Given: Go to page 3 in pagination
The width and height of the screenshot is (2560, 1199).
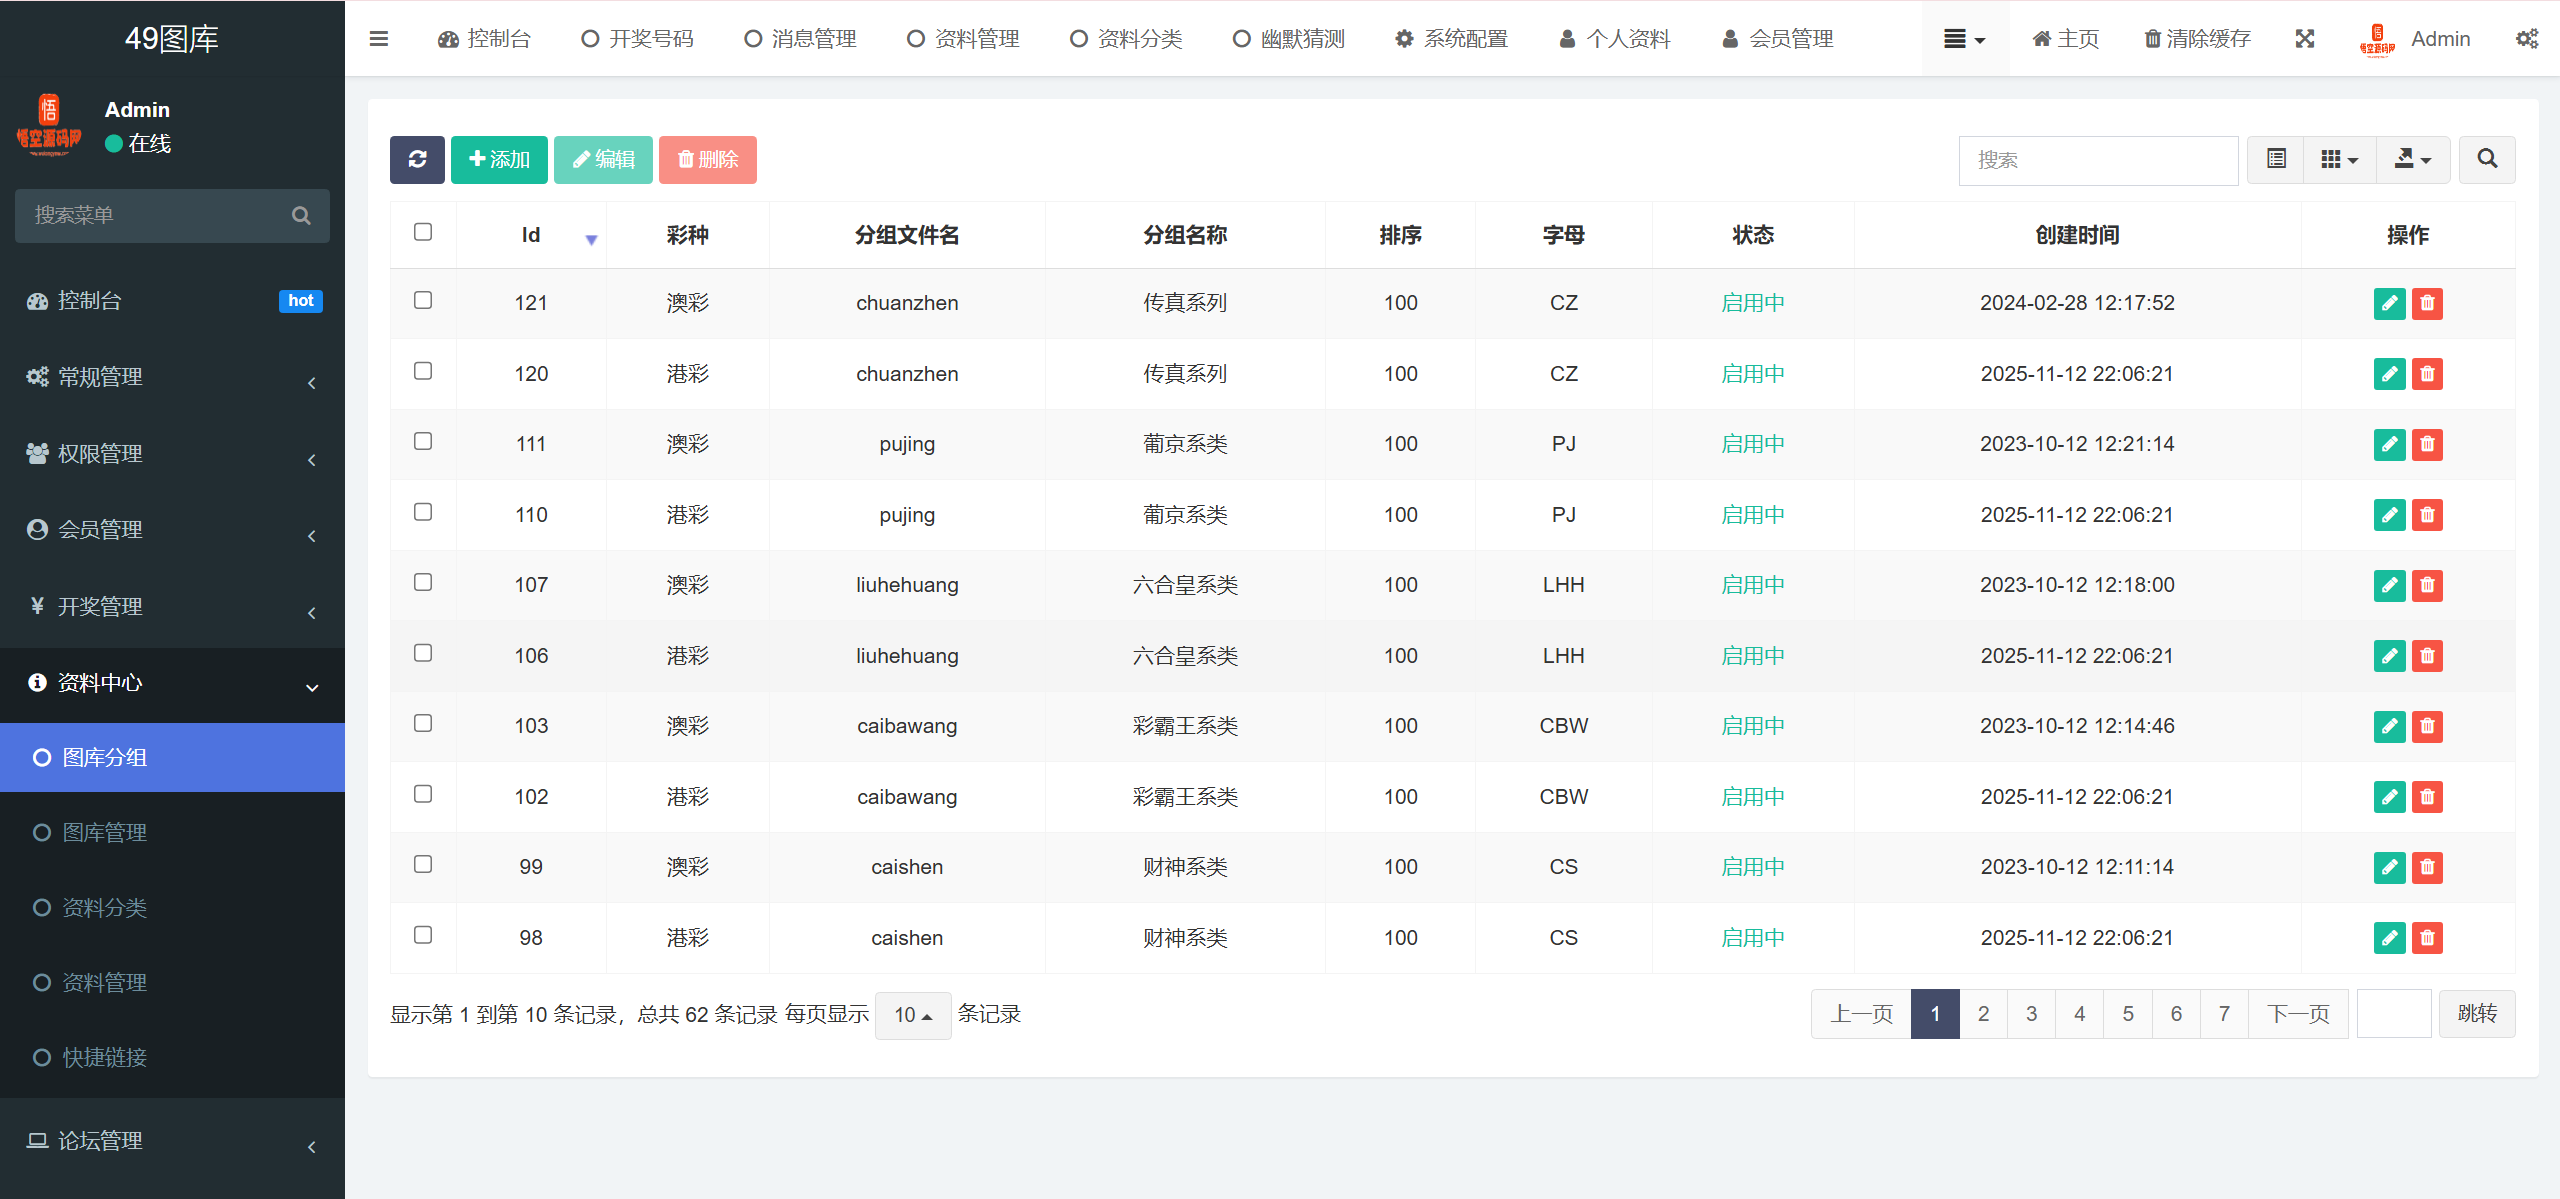Looking at the screenshot, I should point(2031,1014).
